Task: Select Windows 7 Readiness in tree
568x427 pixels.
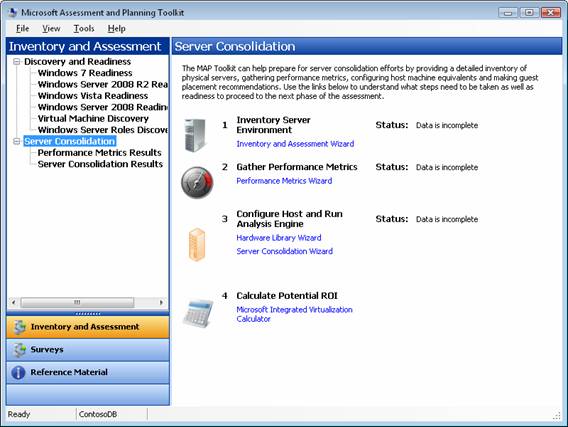Action: coord(85,73)
